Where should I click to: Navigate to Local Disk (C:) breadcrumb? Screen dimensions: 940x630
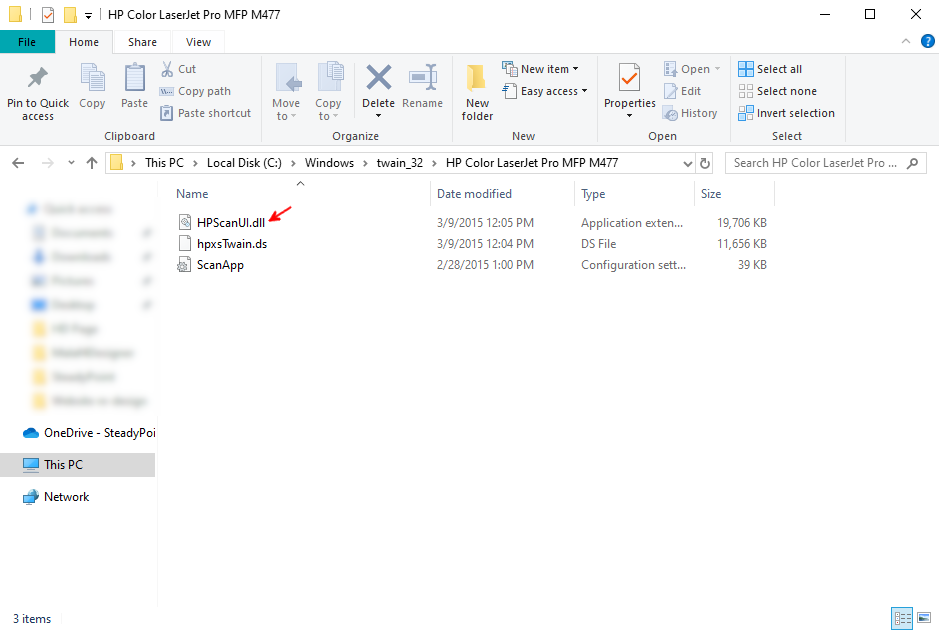click(244, 163)
